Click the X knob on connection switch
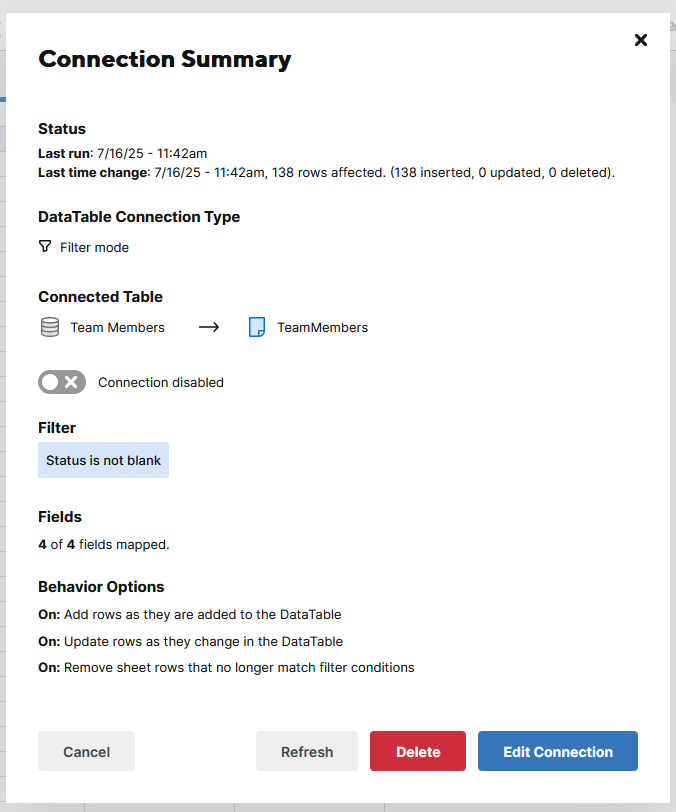The width and height of the screenshot is (676, 812). coord(71,382)
